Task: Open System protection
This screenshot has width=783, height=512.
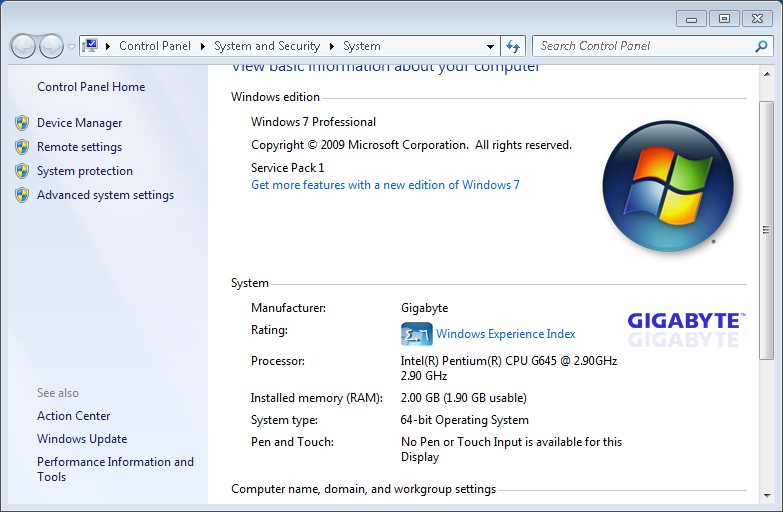Action: (85, 171)
